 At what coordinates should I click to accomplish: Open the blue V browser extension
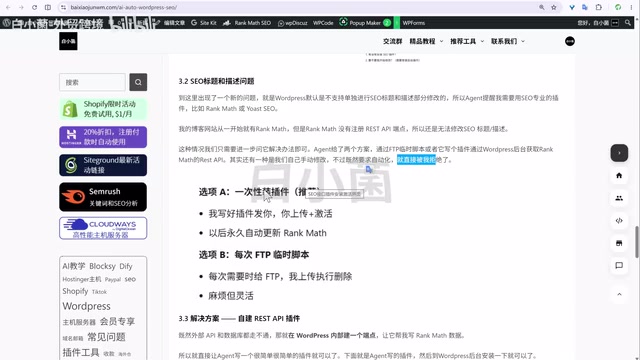click(572, 7)
